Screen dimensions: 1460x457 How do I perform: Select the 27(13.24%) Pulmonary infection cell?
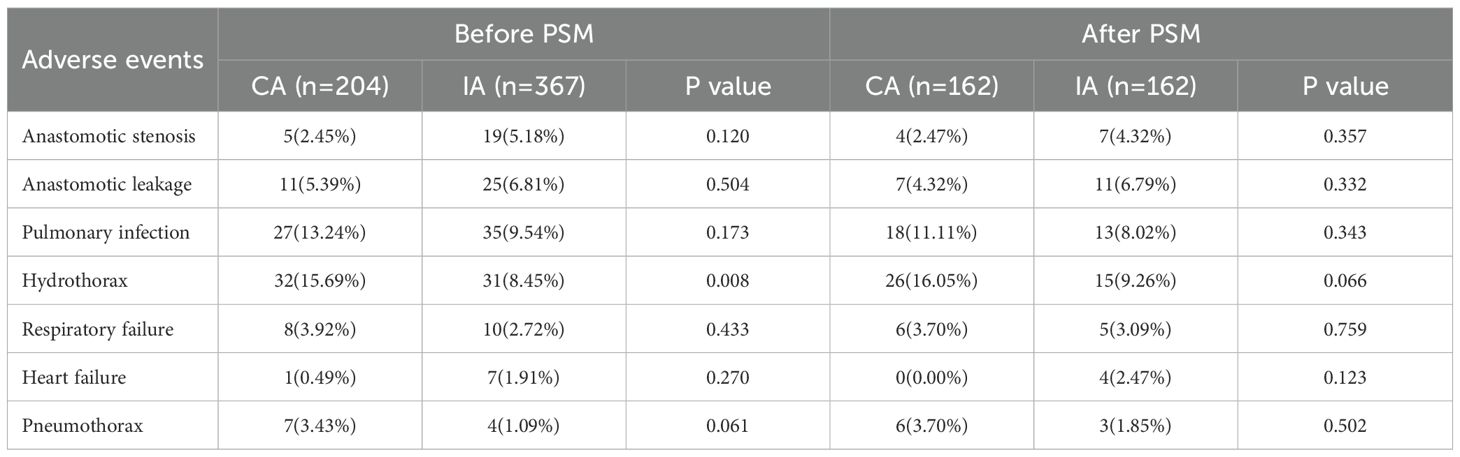320,232
